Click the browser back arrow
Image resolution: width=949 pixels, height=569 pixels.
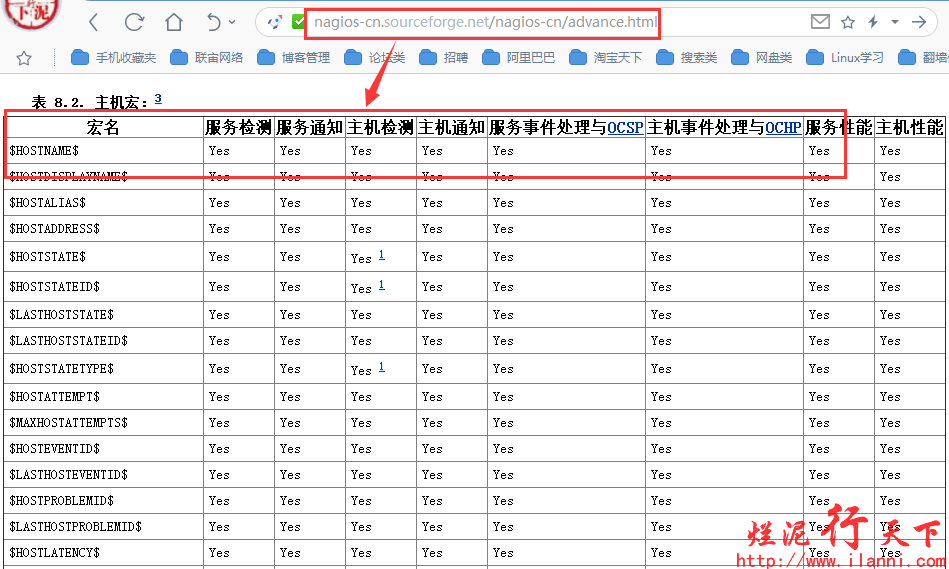(x=93, y=22)
